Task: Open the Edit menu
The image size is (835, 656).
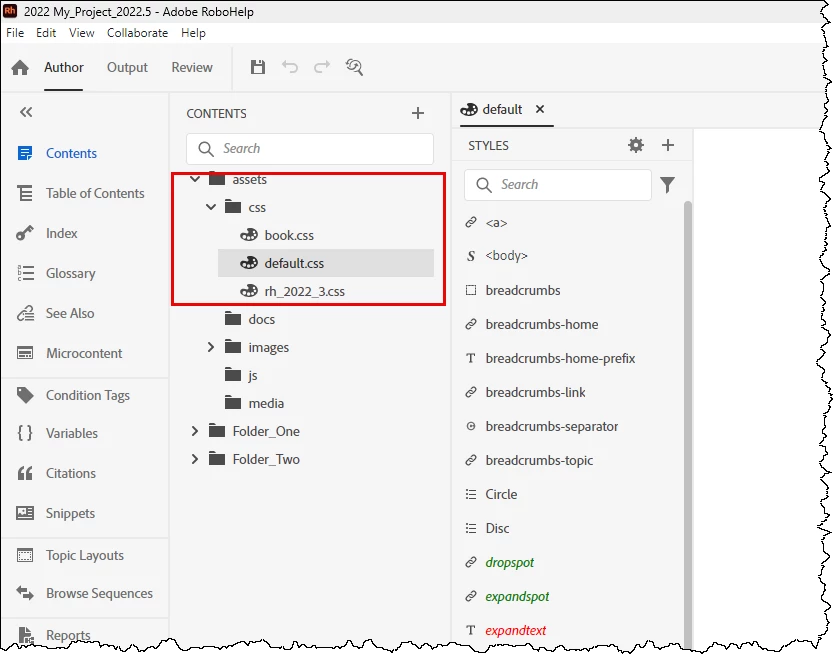Action: point(46,33)
